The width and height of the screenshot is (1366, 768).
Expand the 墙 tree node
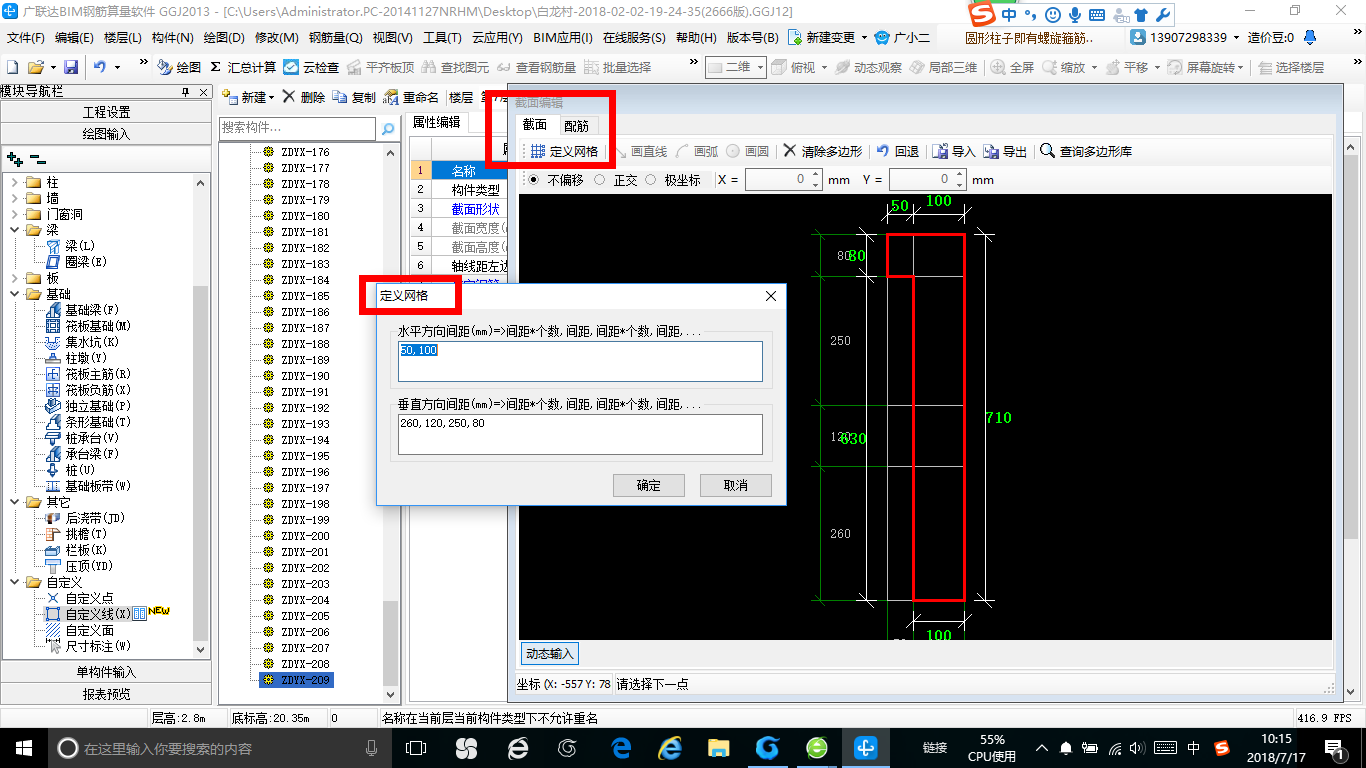point(14,199)
